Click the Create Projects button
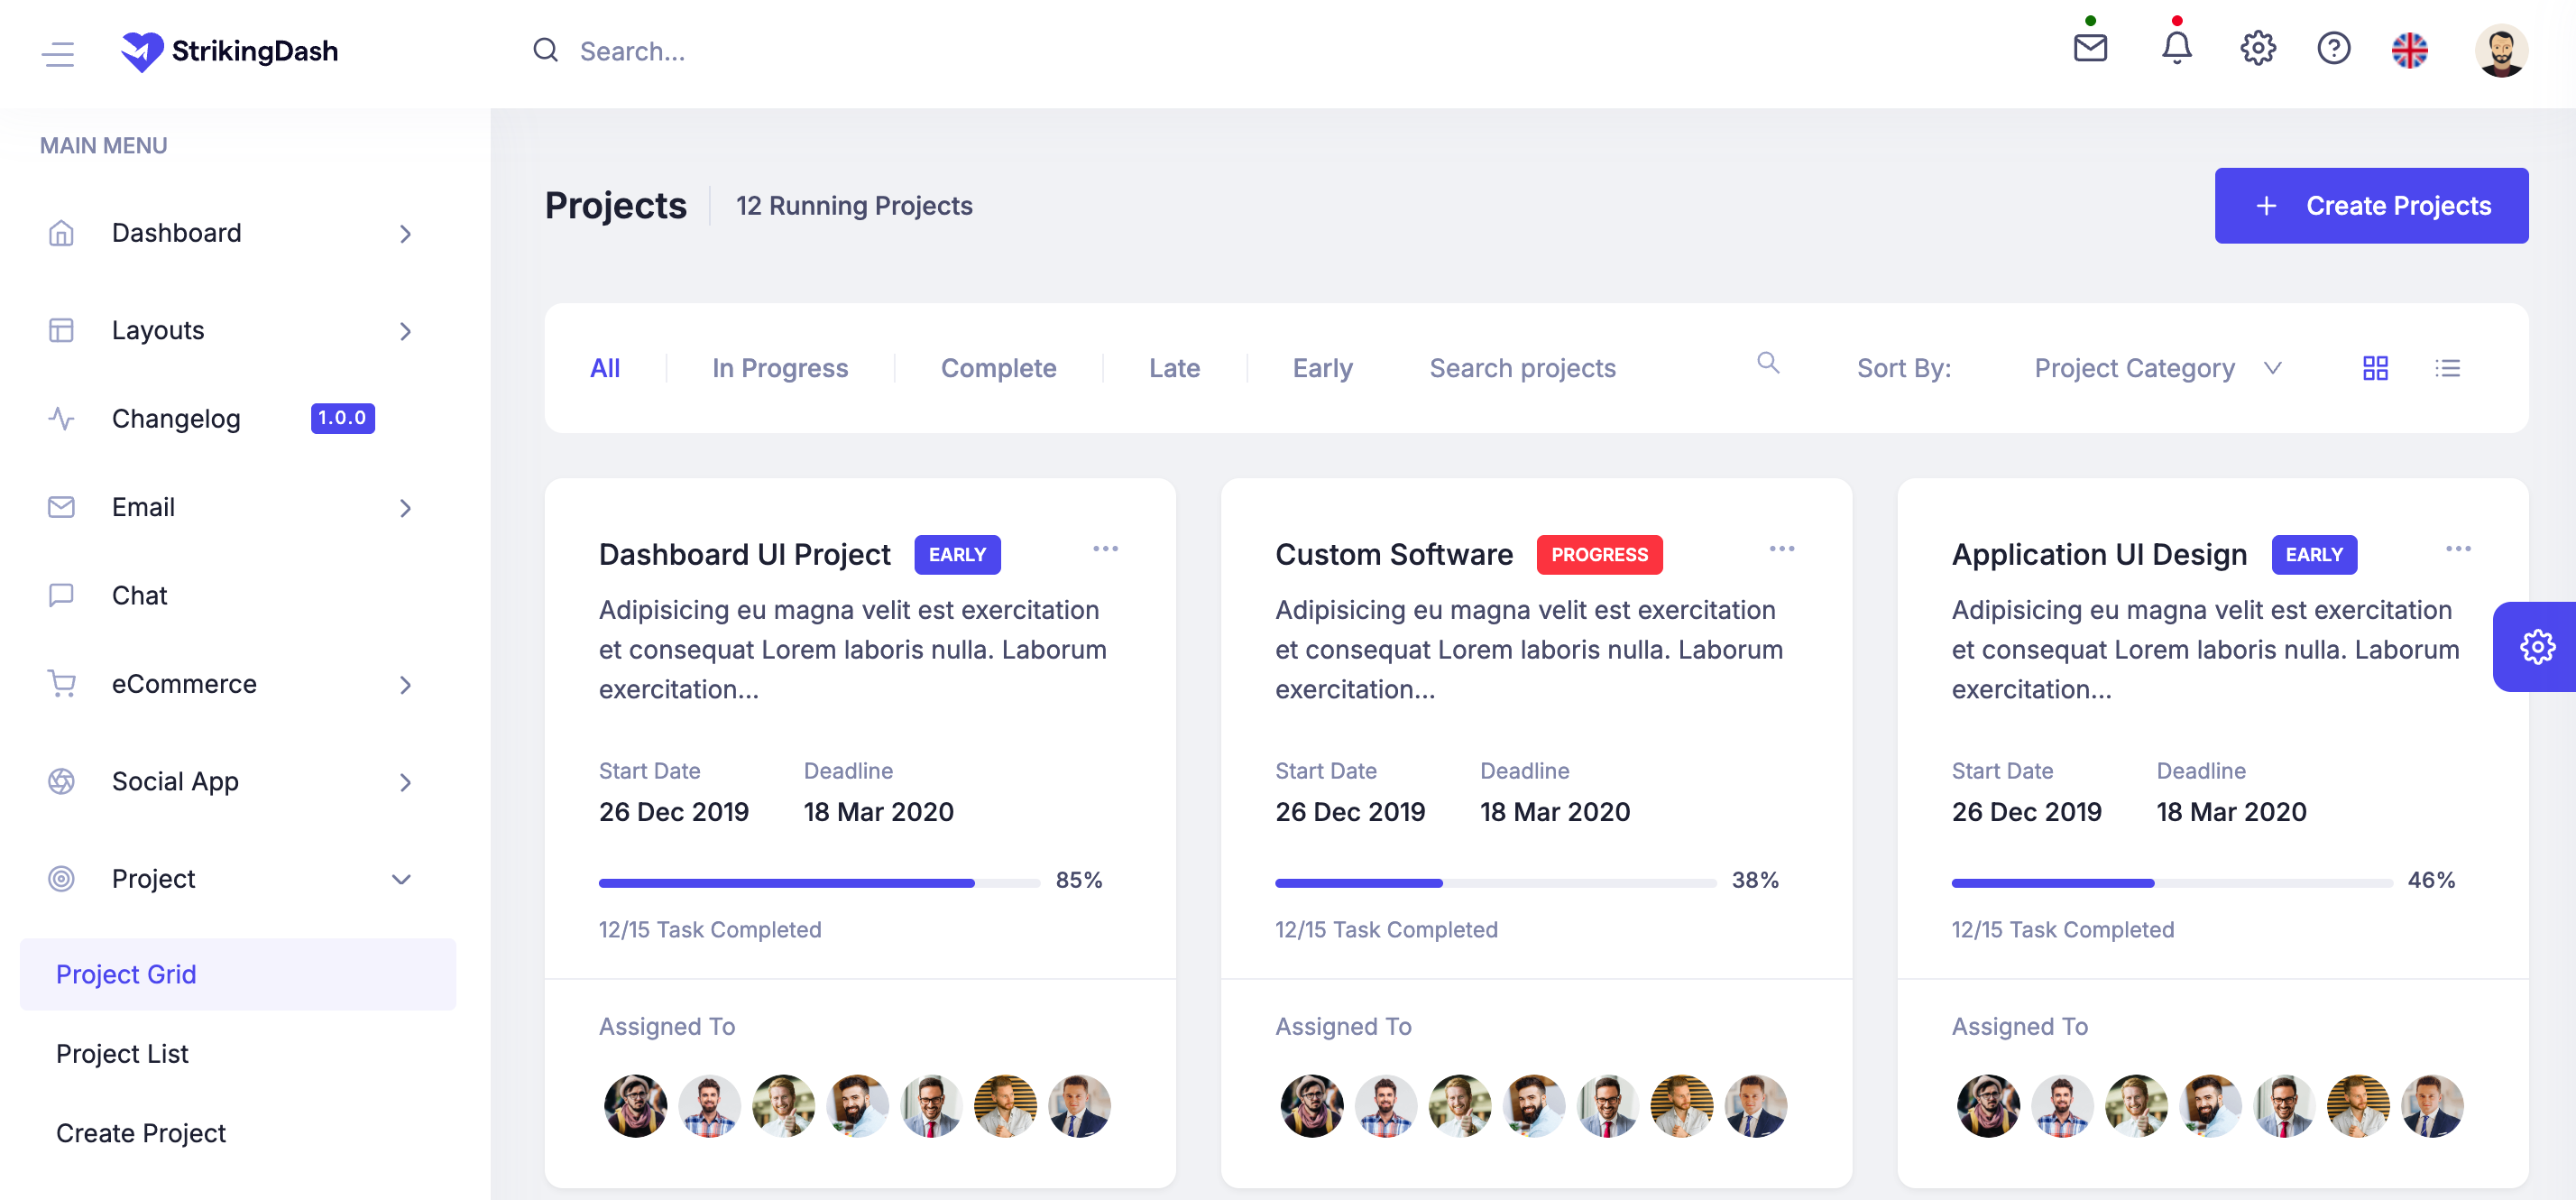The image size is (2576, 1200). click(x=2372, y=205)
